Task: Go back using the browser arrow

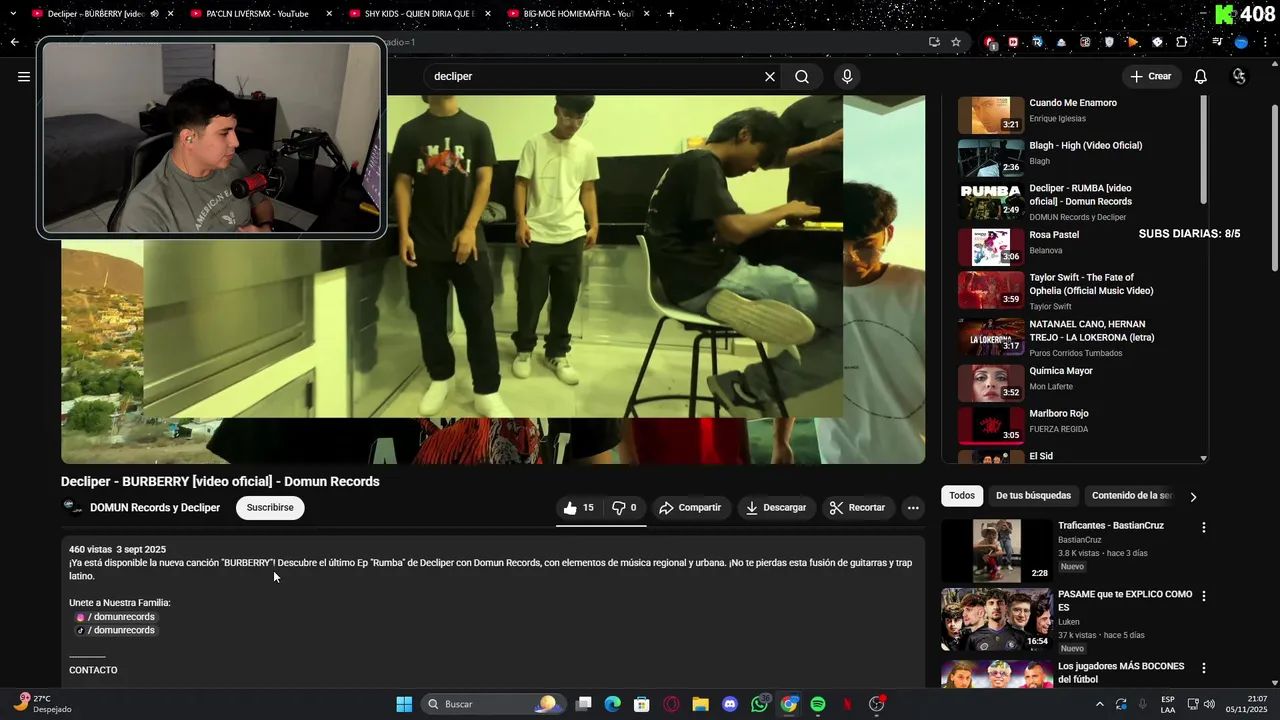Action: point(15,42)
